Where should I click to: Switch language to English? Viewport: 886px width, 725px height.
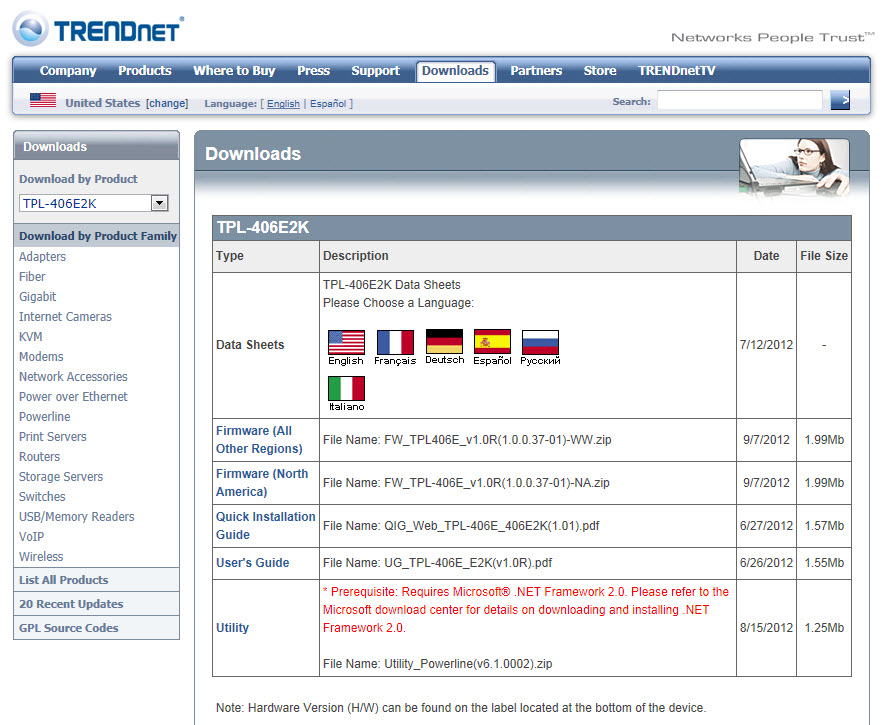283,103
